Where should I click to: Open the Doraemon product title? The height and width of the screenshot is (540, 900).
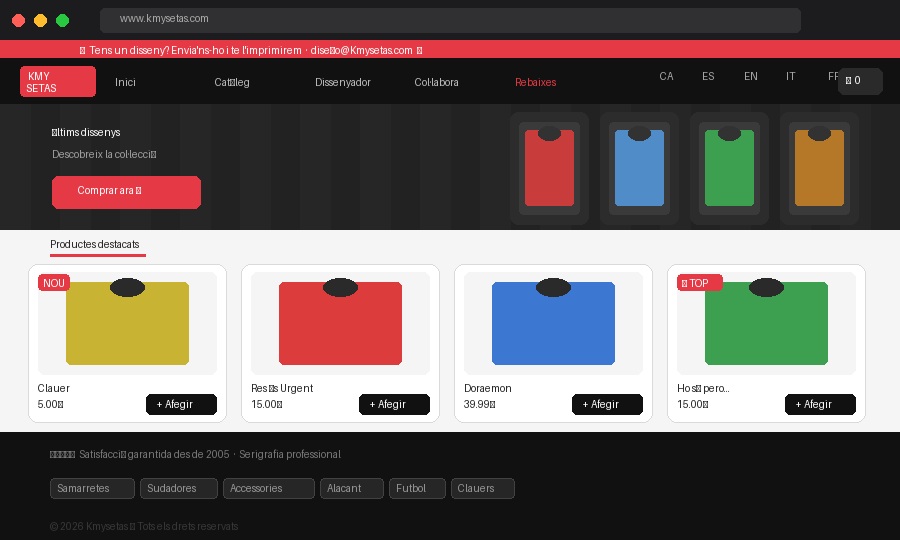coord(488,389)
